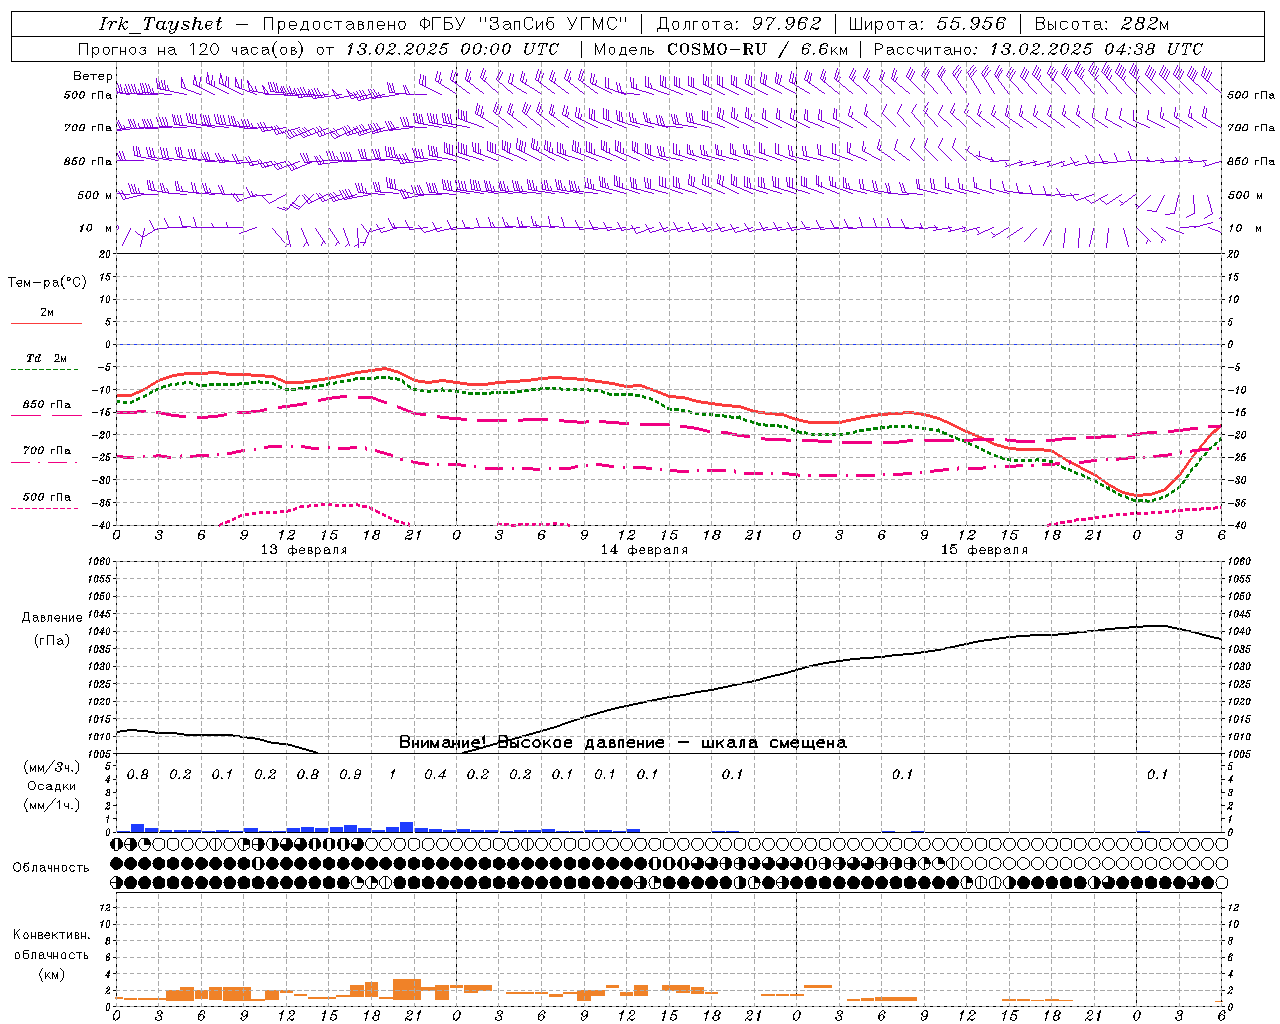
Task: Select the '14 февраля' date label
Action: 644,550
